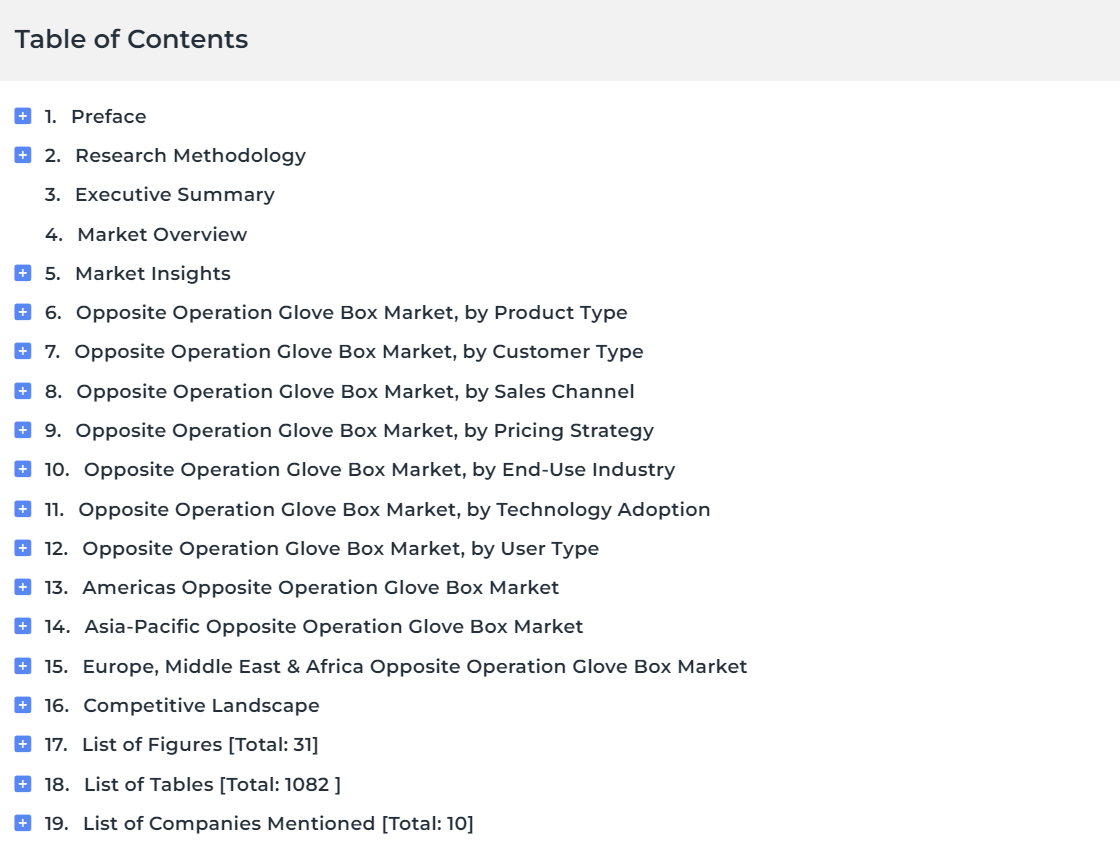1120x849 pixels.
Task: Expand Europe, Middle East & Africa plus icon
Action: click(23, 665)
